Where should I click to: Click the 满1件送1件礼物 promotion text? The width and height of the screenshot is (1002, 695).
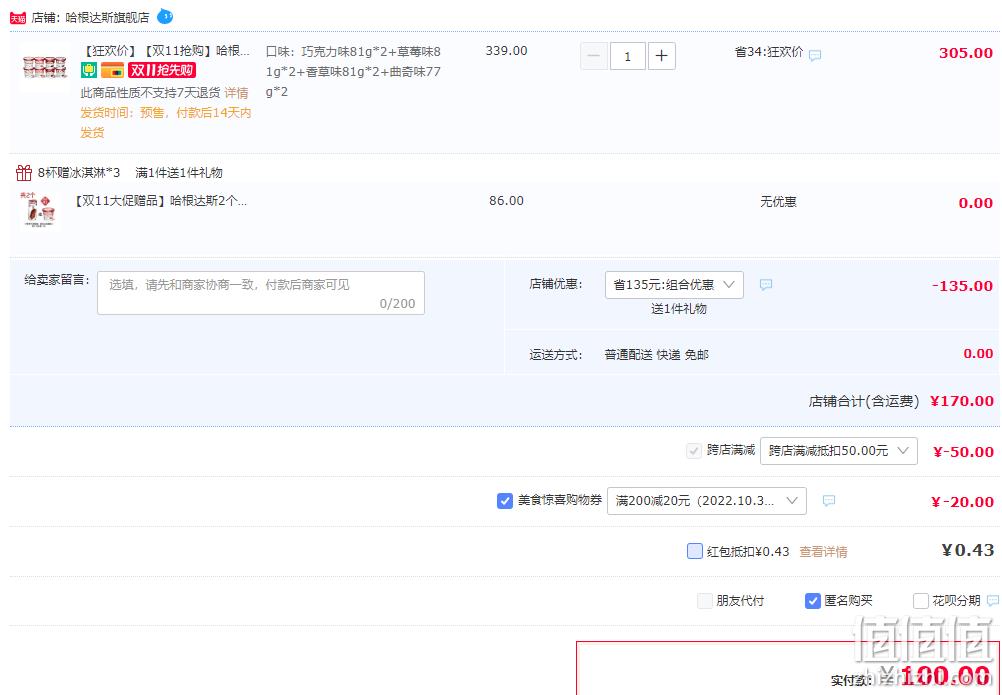click(179, 172)
